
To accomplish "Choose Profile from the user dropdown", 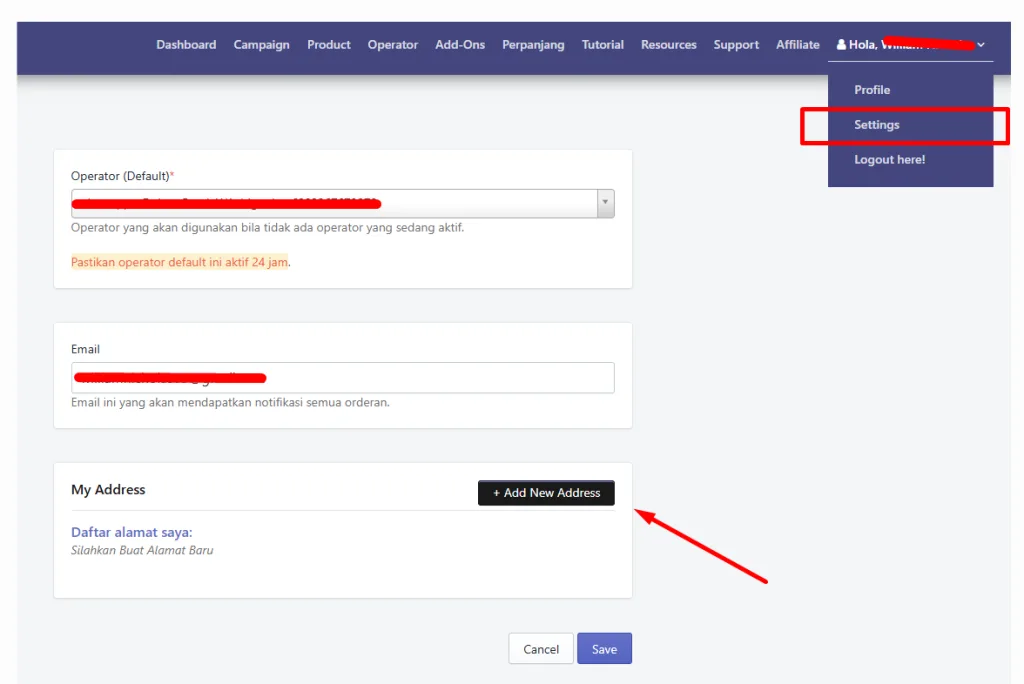I will pos(872,90).
